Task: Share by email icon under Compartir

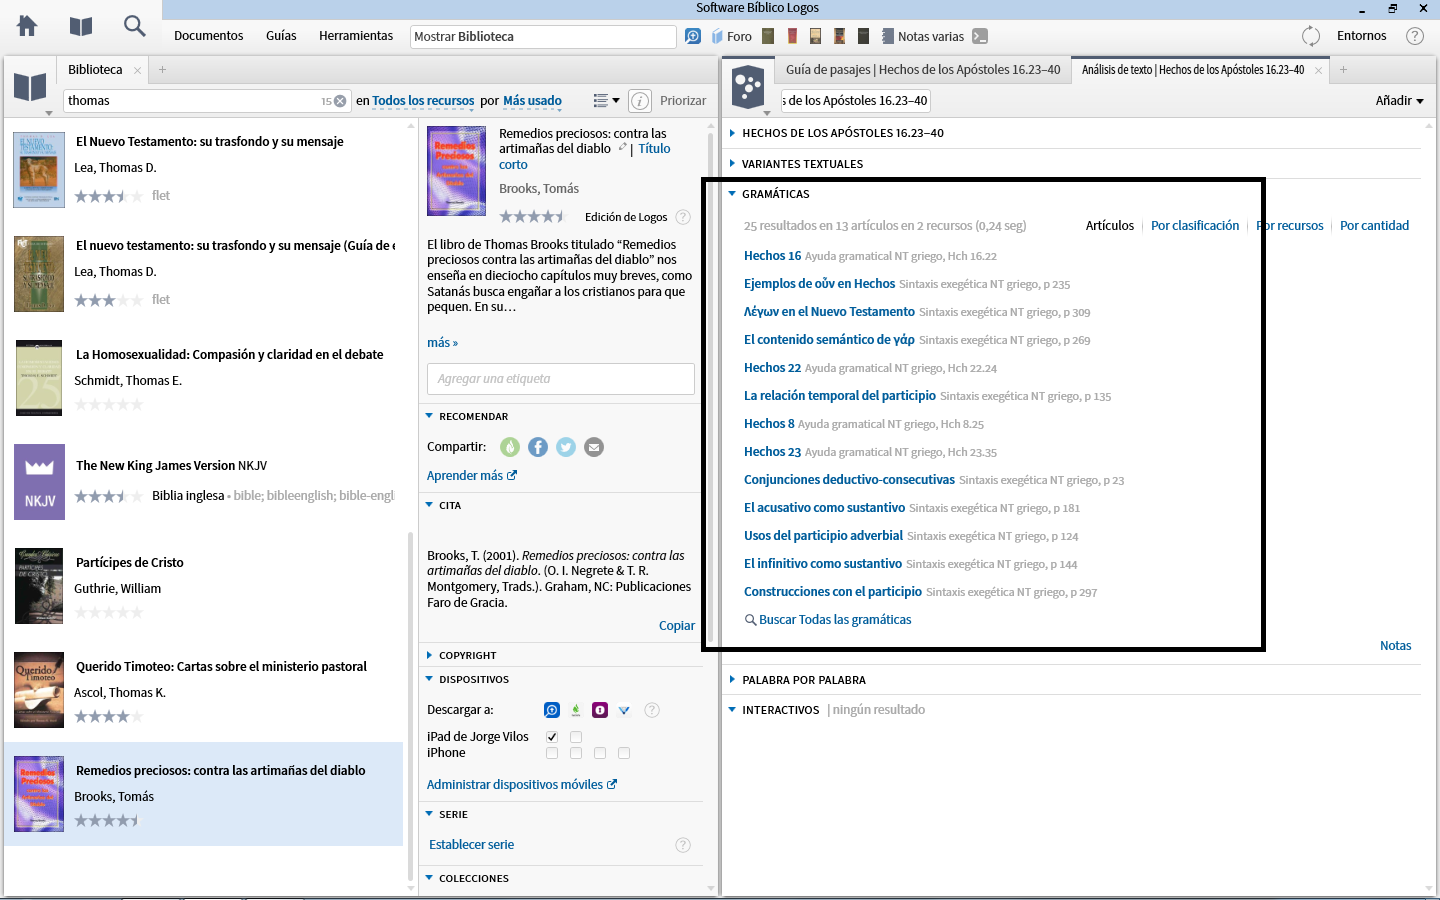Action: pos(594,447)
